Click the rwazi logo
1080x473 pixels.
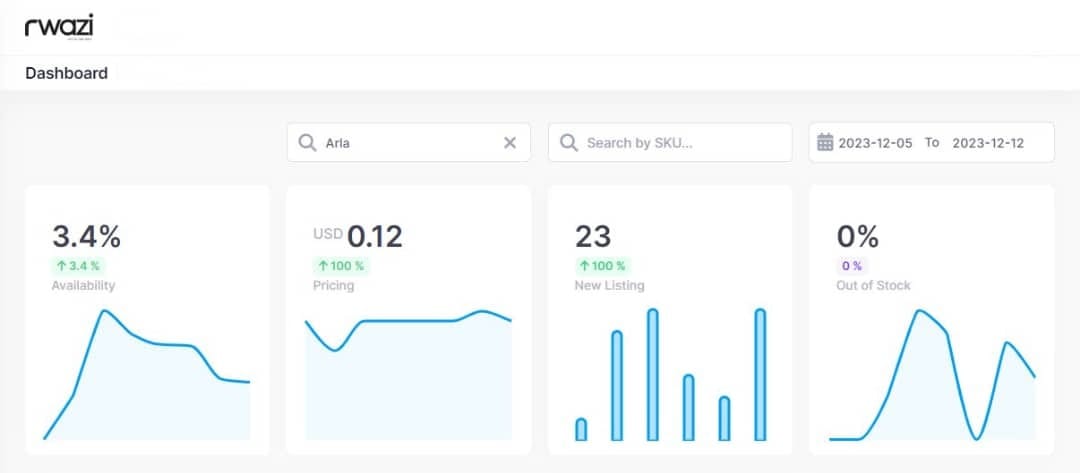coord(59,27)
